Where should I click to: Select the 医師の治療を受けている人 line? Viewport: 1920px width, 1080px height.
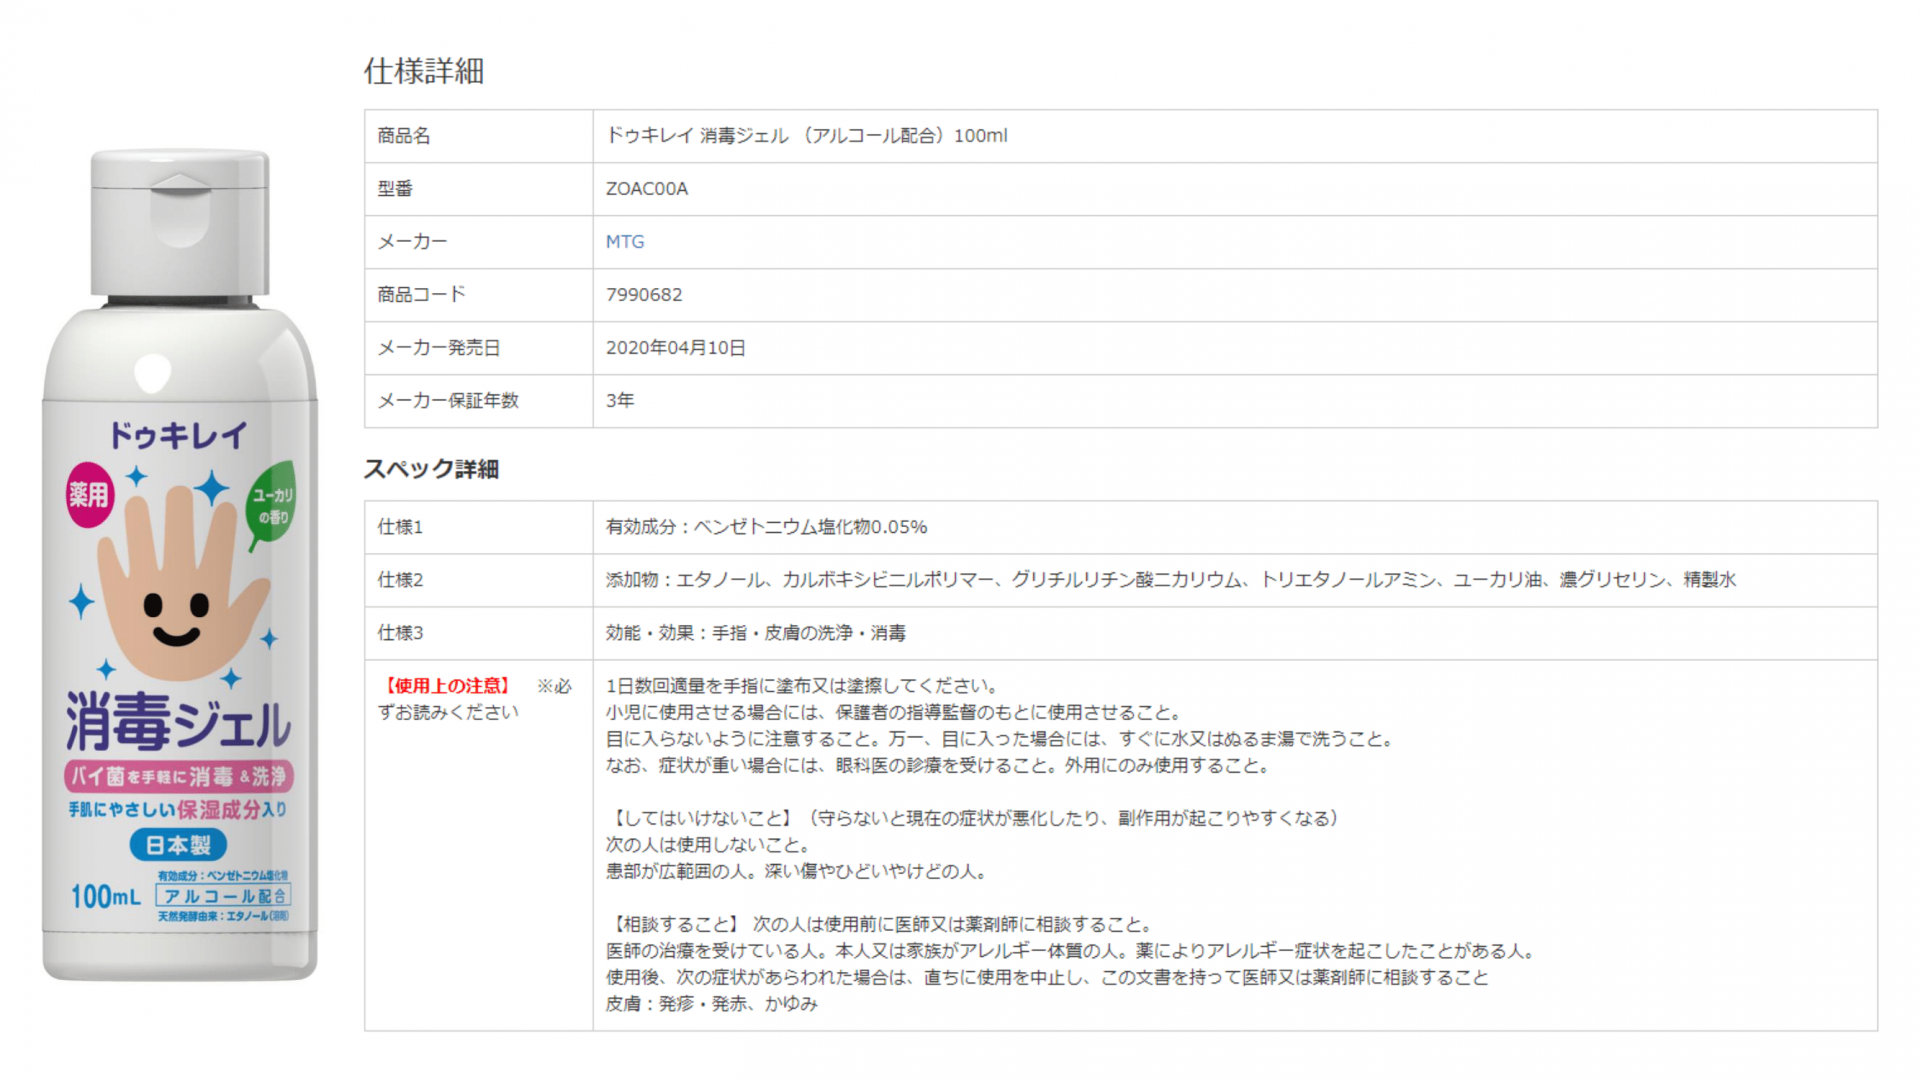pyautogui.click(x=1070, y=951)
